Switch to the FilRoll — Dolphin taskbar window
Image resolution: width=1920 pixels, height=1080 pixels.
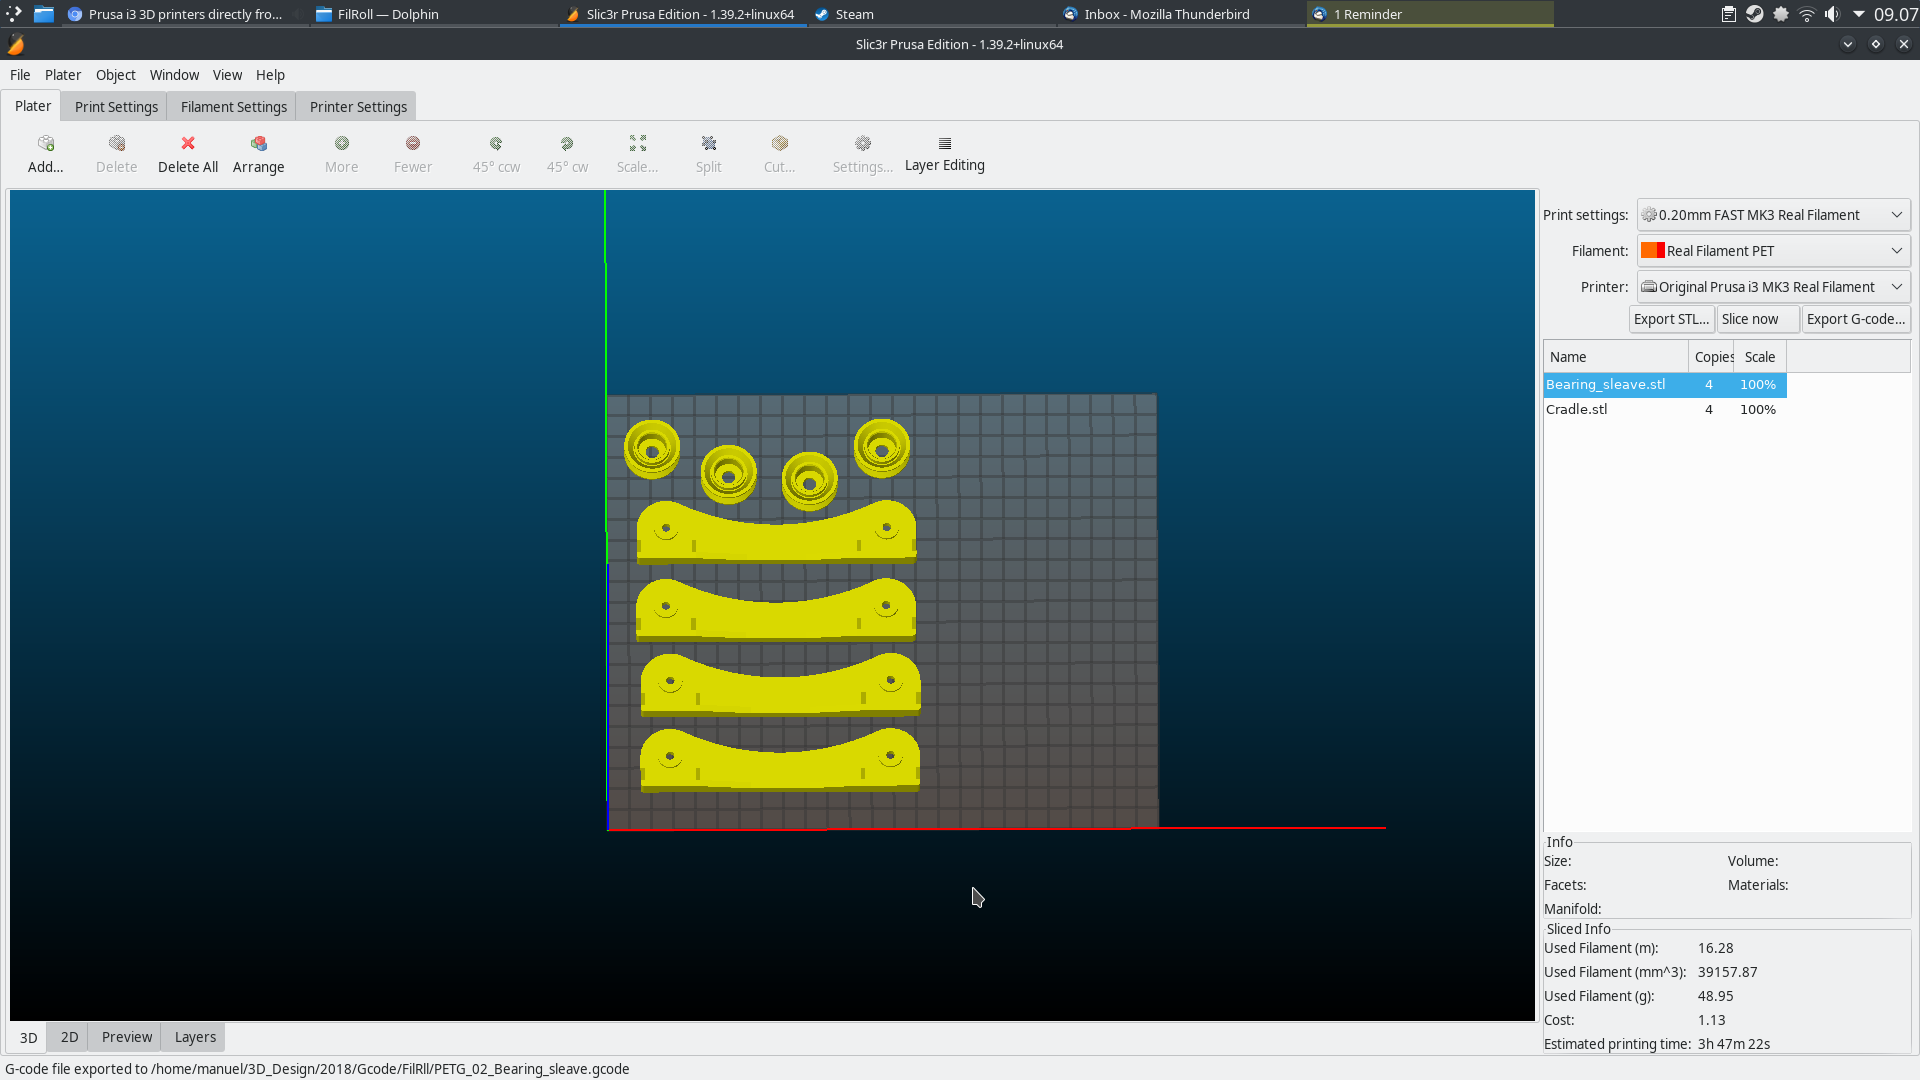point(432,14)
